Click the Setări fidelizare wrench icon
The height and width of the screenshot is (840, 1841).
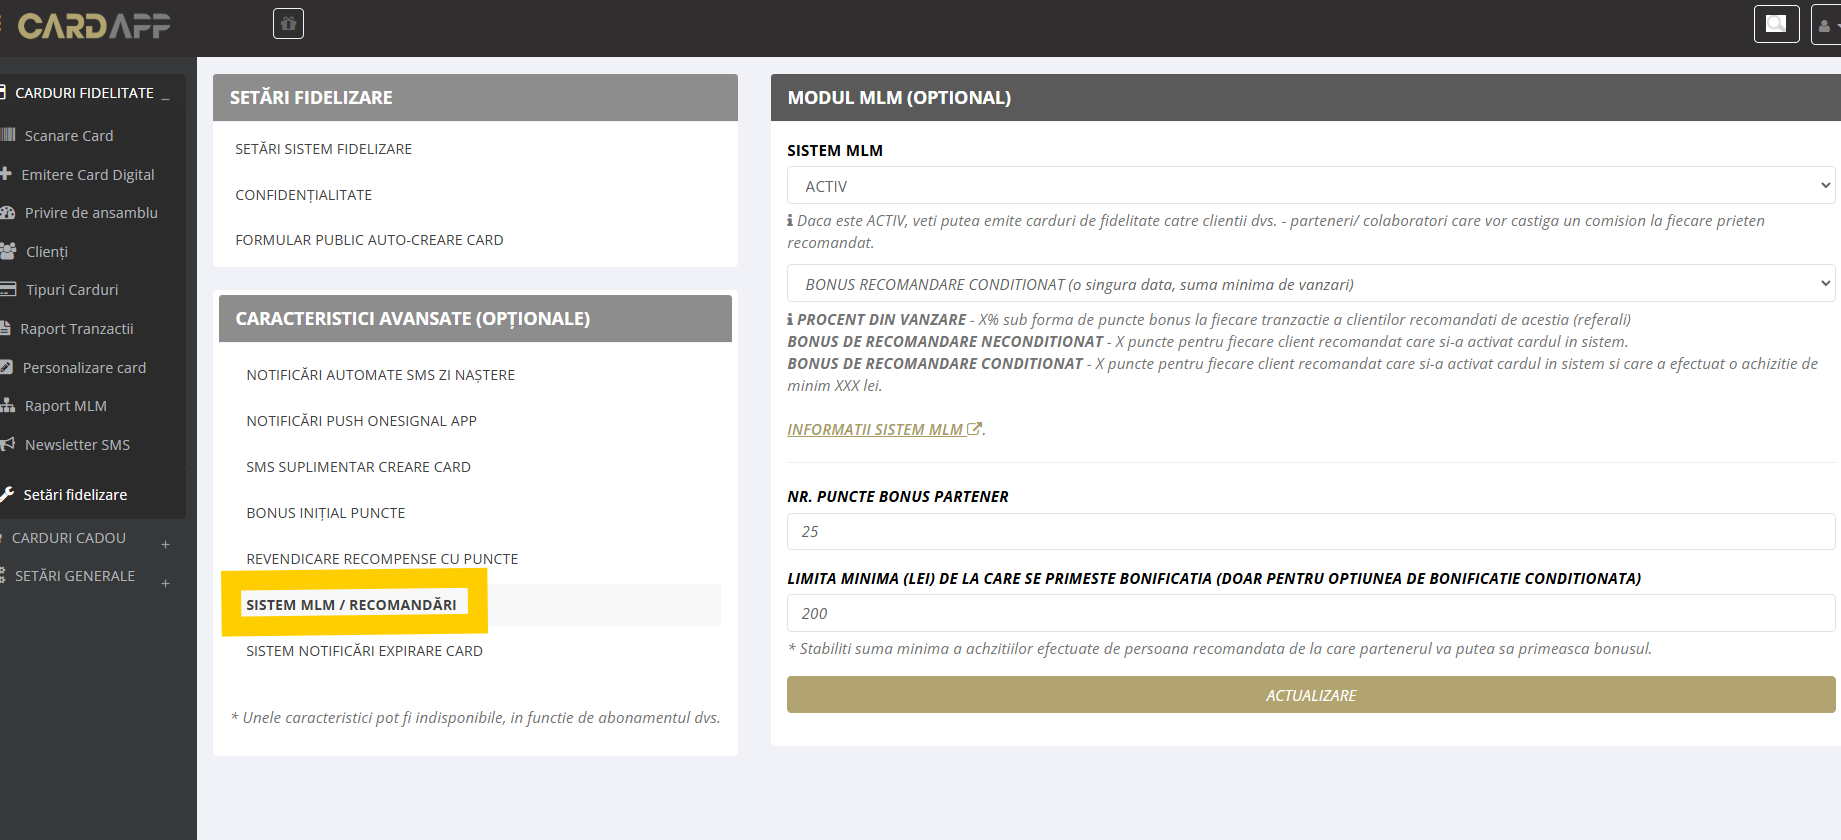coord(7,494)
